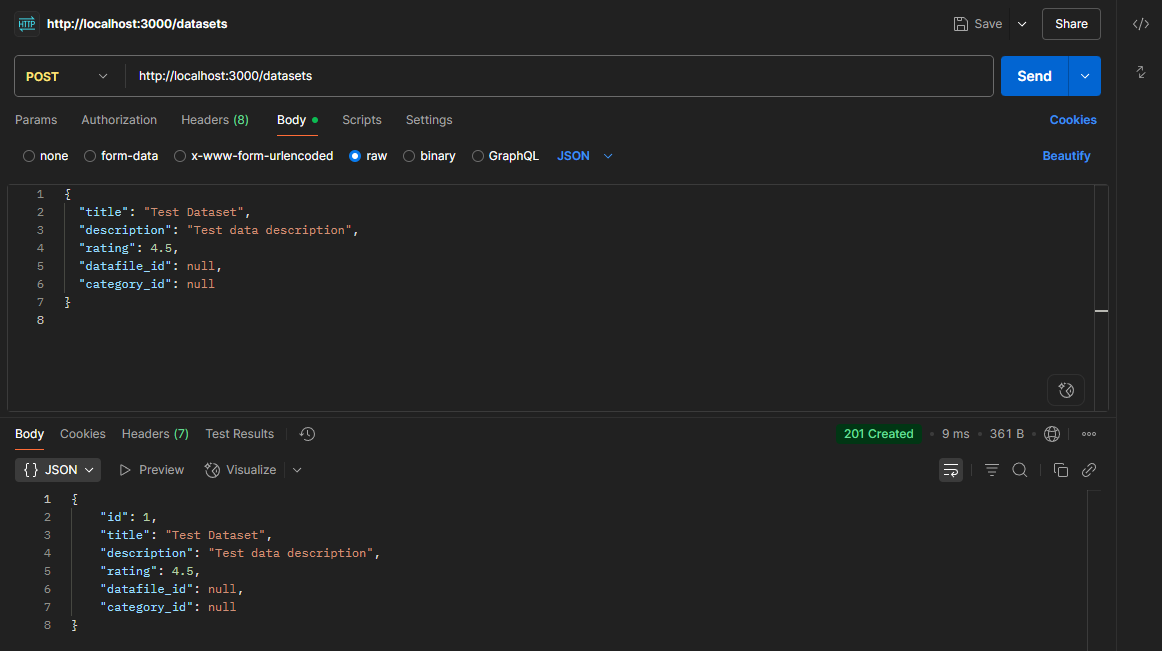Open the code snippet panel icon
Viewport: 1162px width, 651px height.
[x=1141, y=24]
